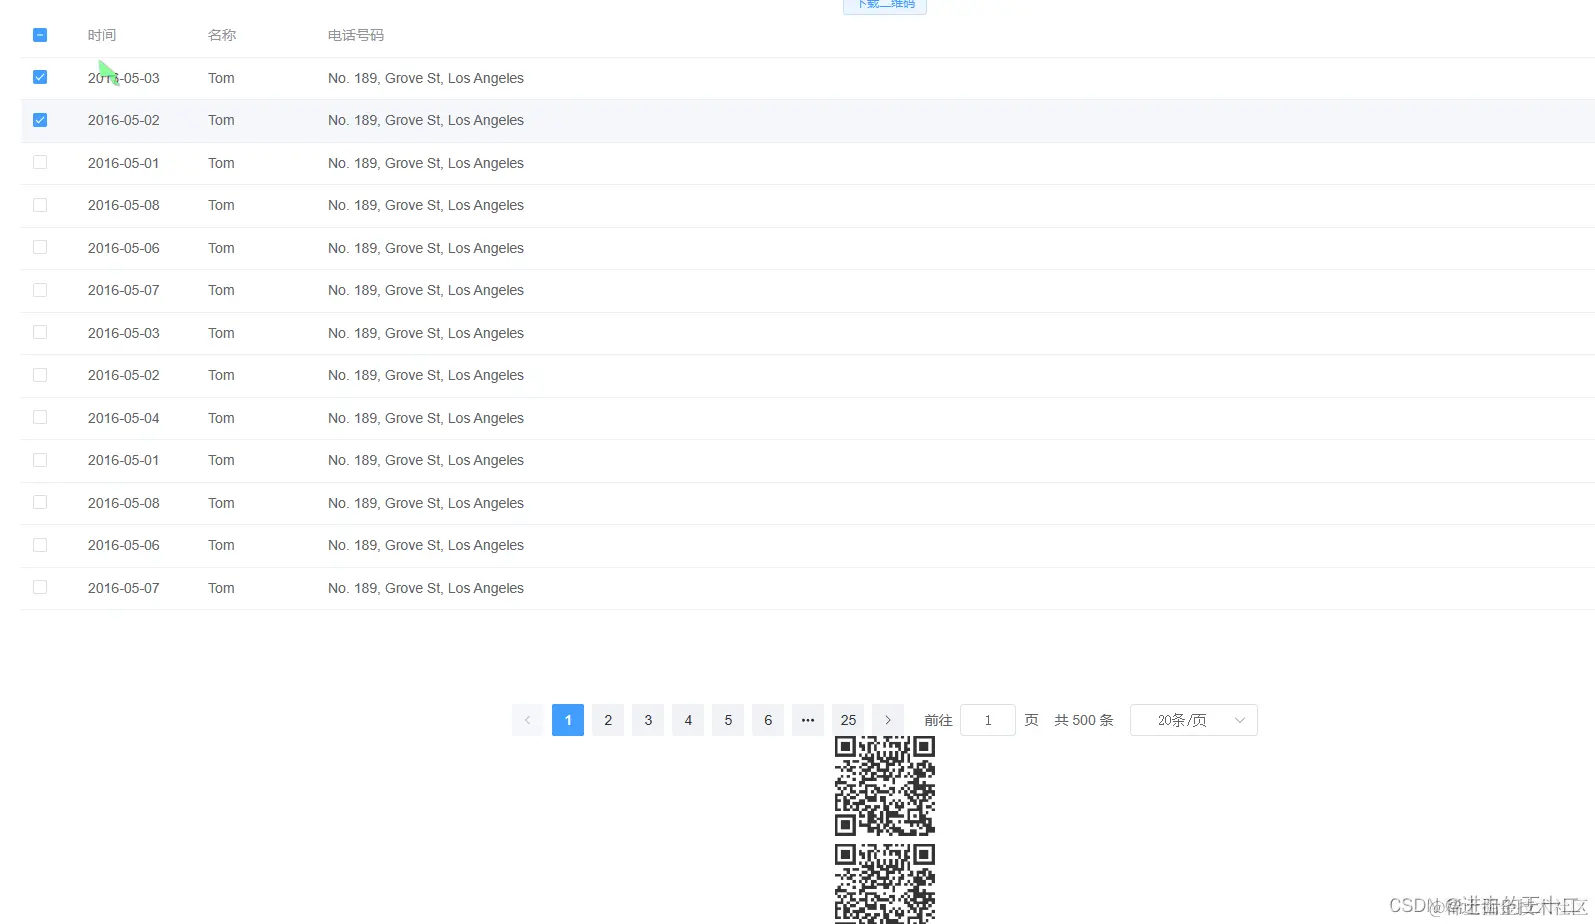Tick the checkbox of the 2016-05-04 row
The width and height of the screenshot is (1595, 924).
click(x=40, y=417)
